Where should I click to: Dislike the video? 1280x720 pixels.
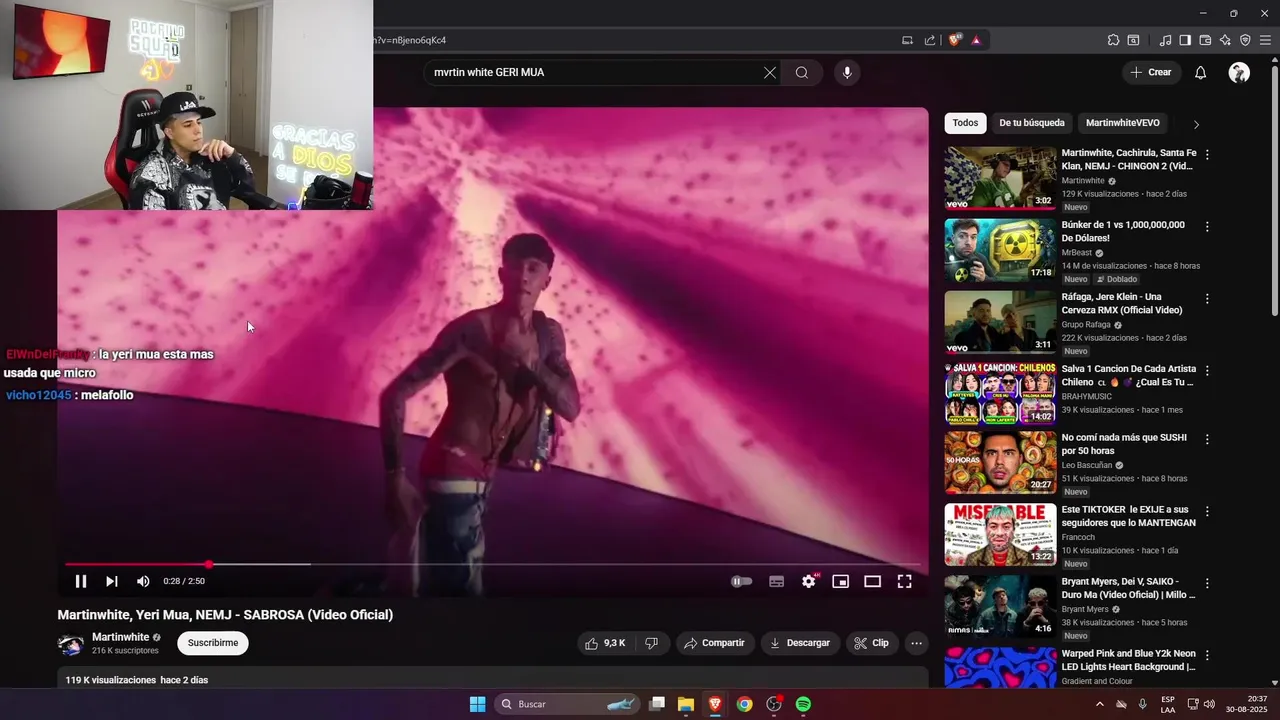(651, 643)
